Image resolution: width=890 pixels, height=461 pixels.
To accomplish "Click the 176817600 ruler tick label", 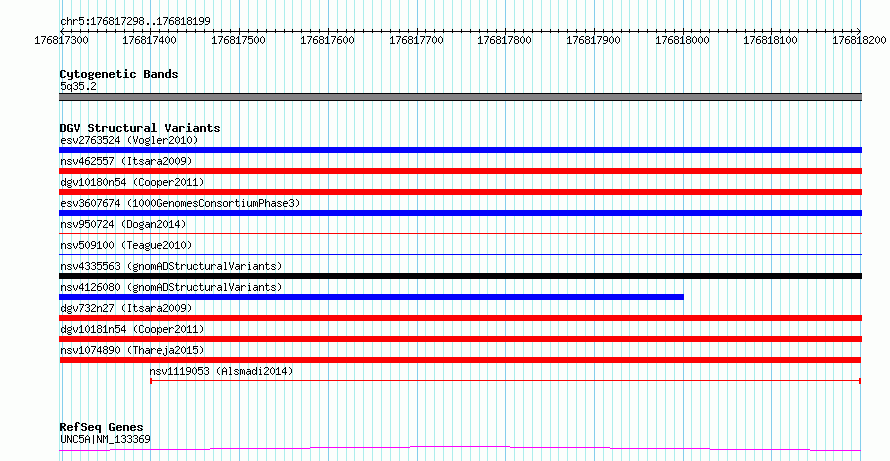I will [328, 40].
